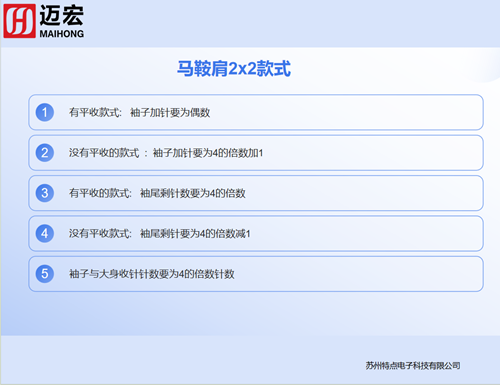Viewport: 500px width, 385px height.
Task: Click the MAIHONG brand text
Action: tap(62, 34)
